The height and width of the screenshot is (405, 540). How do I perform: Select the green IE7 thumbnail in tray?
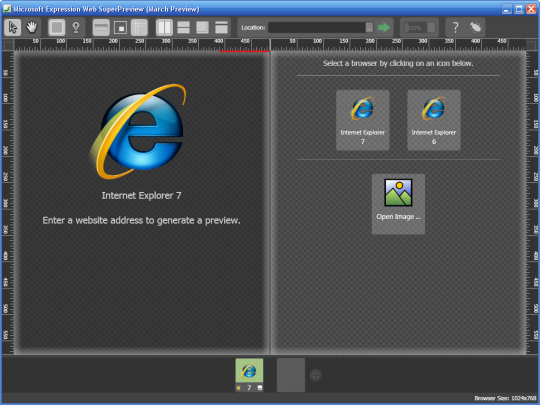[x=249, y=371]
